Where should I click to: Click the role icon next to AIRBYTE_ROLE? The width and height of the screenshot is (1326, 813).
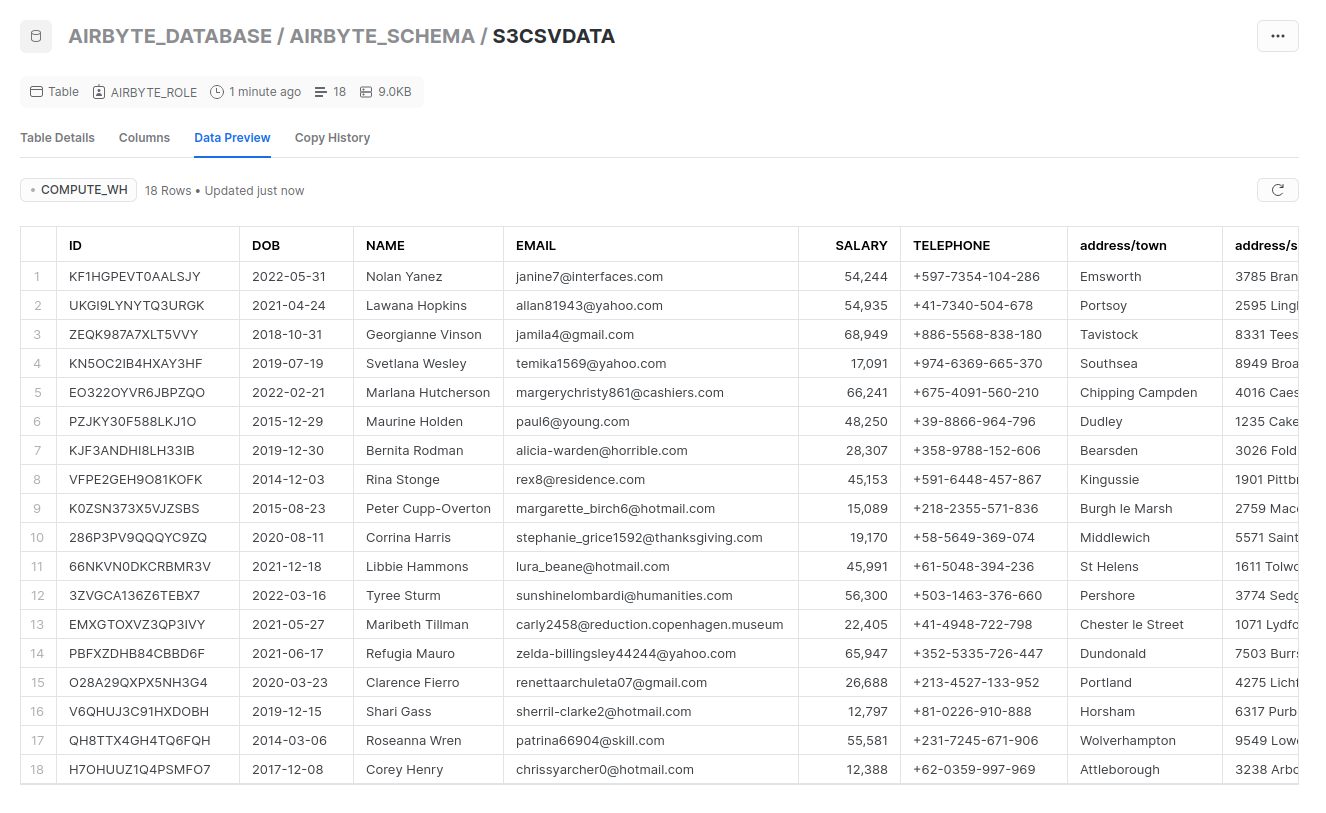pyautogui.click(x=97, y=91)
